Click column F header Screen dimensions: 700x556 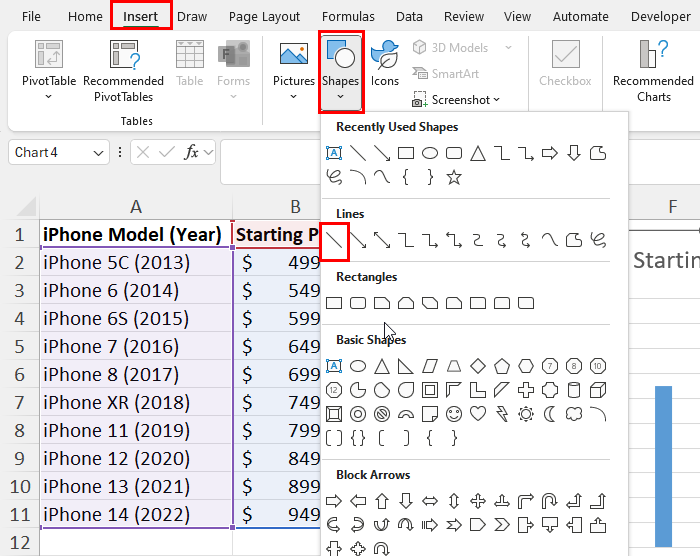pyautogui.click(x=673, y=207)
